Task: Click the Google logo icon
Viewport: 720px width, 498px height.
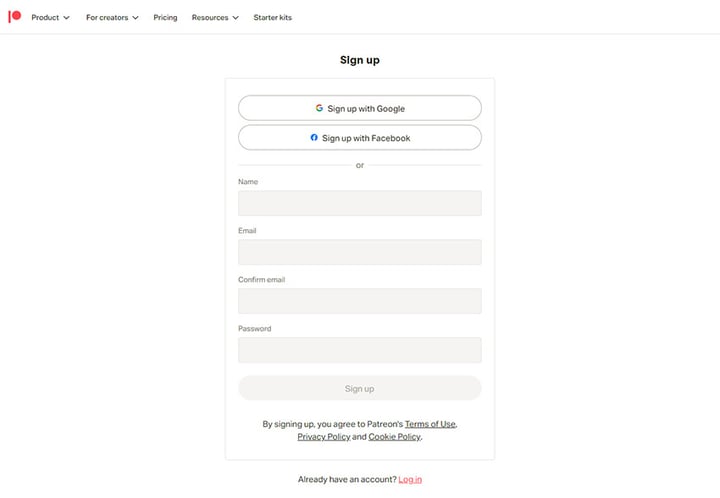Action: coord(319,108)
